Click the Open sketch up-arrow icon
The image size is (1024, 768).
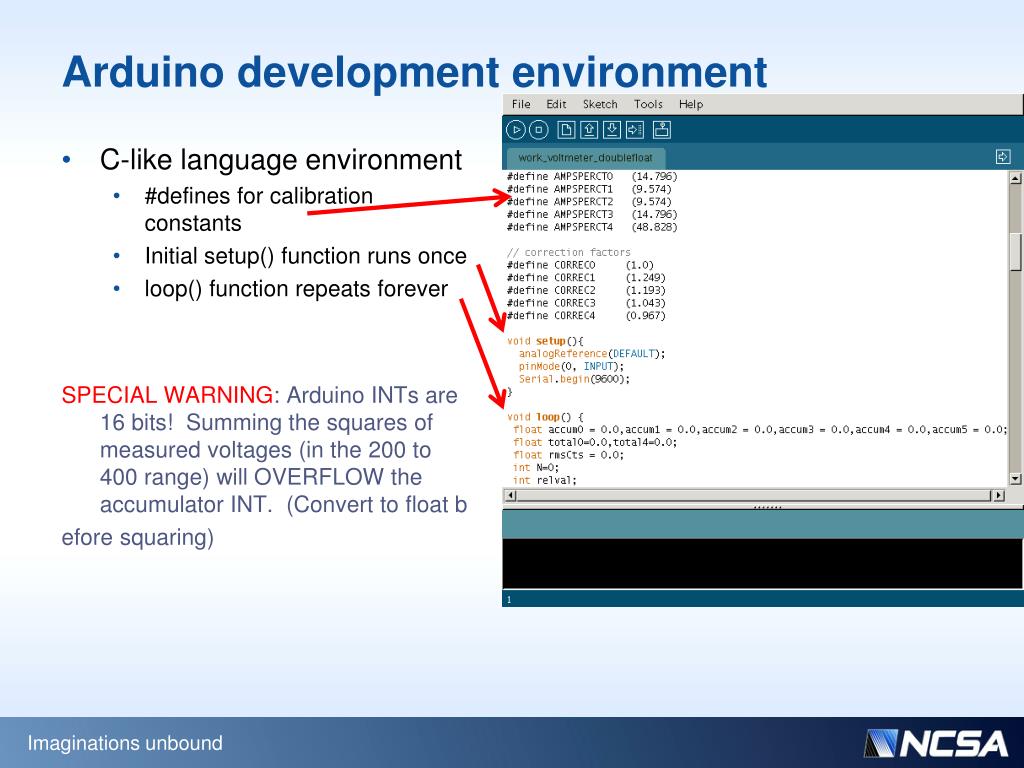(x=589, y=130)
